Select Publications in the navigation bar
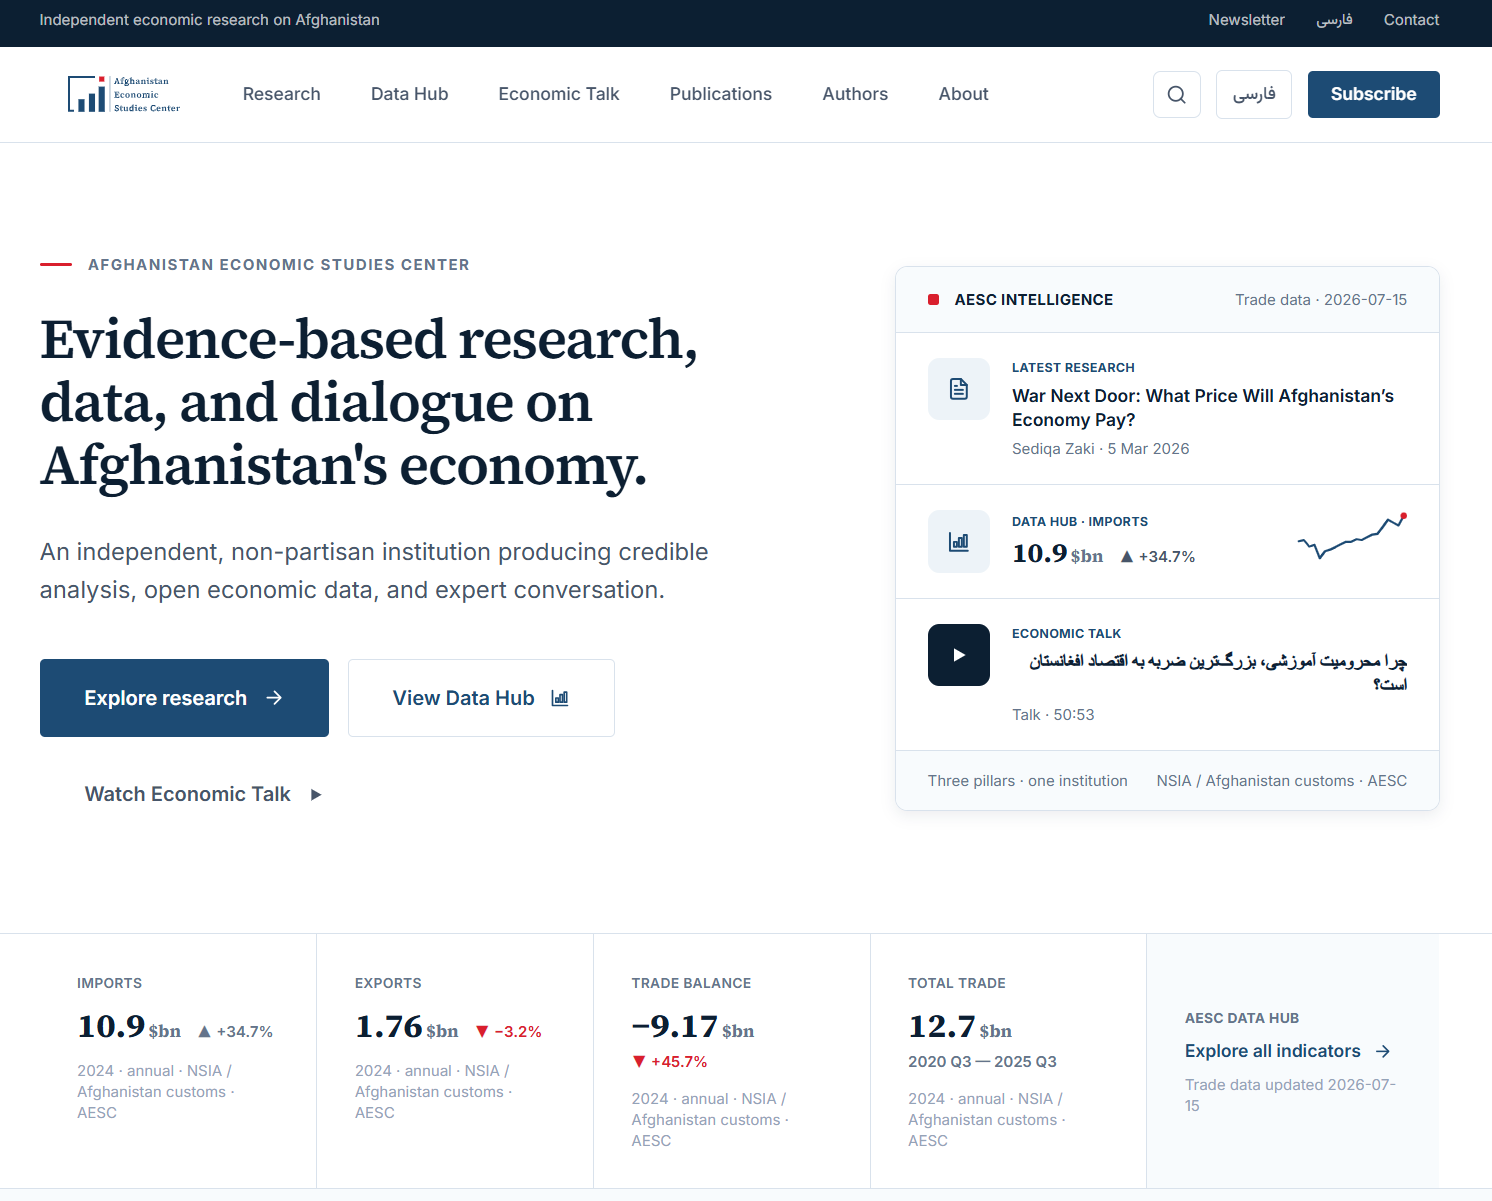1492x1201 pixels. coord(721,94)
